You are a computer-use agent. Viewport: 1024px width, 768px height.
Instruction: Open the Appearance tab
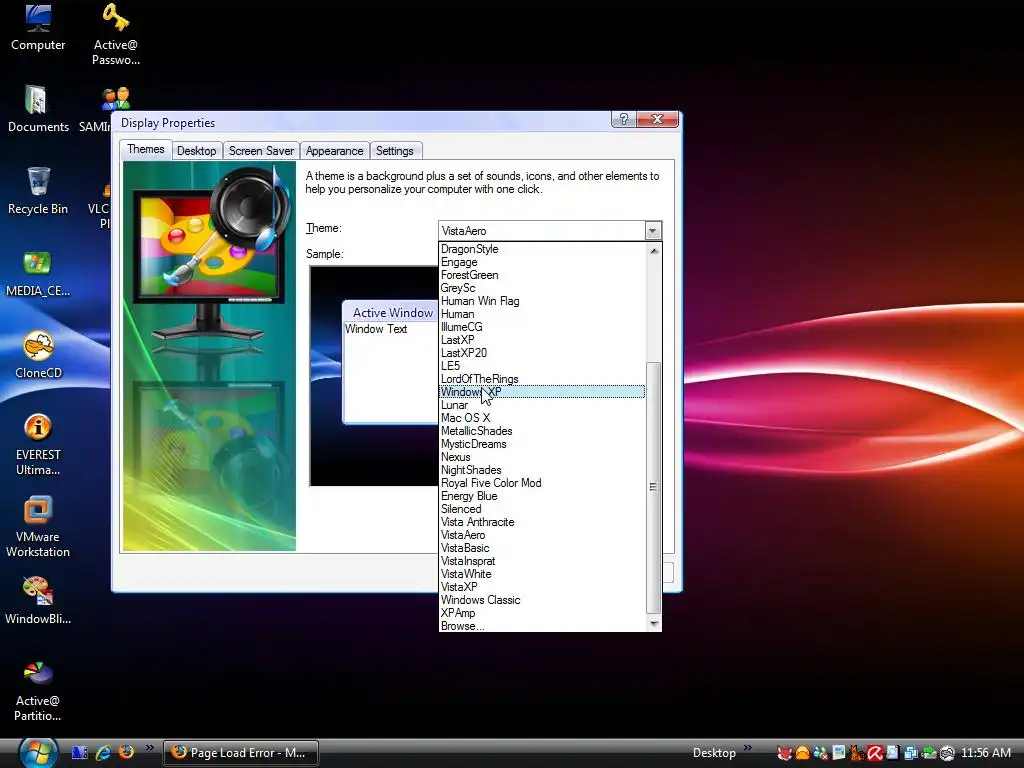[x=334, y=151]
